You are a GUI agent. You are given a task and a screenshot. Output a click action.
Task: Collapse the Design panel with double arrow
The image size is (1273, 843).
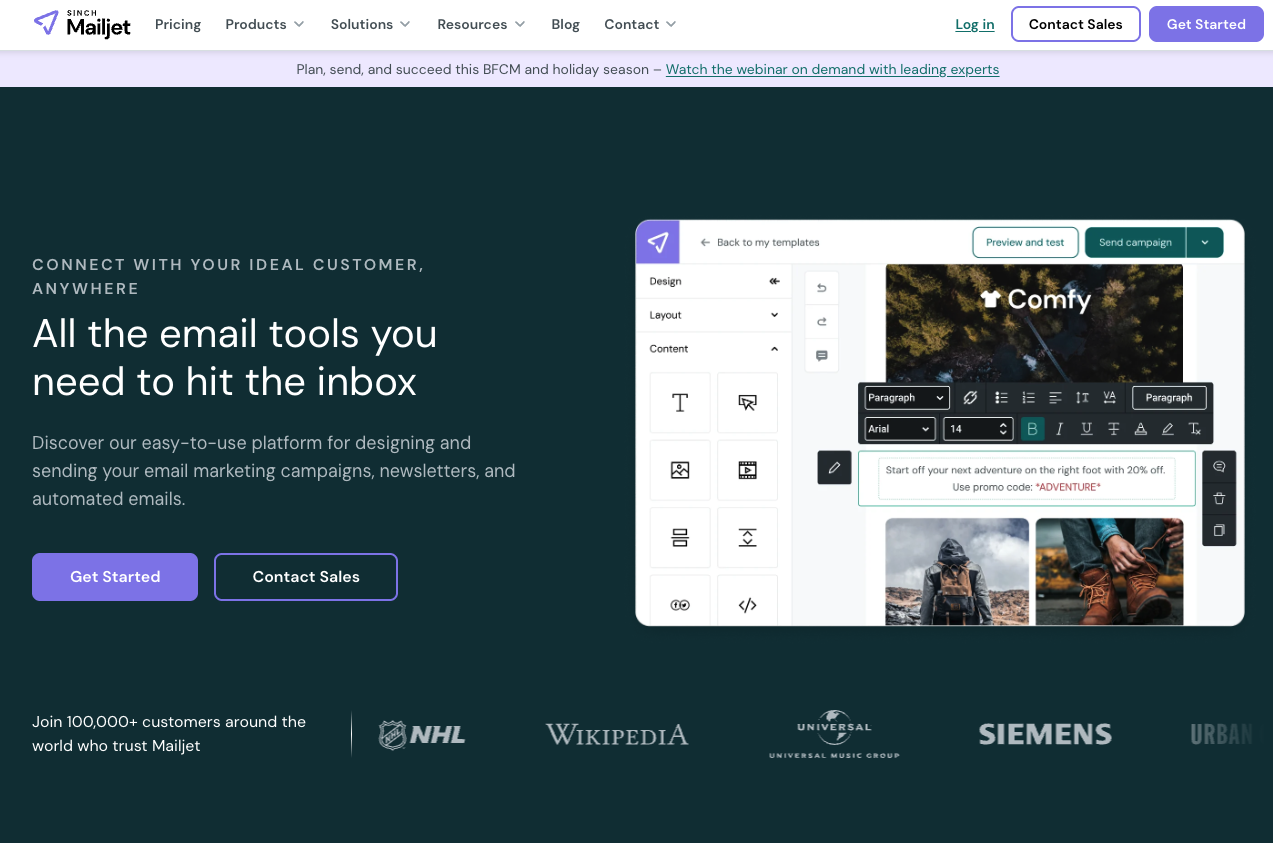pos(774,281)
